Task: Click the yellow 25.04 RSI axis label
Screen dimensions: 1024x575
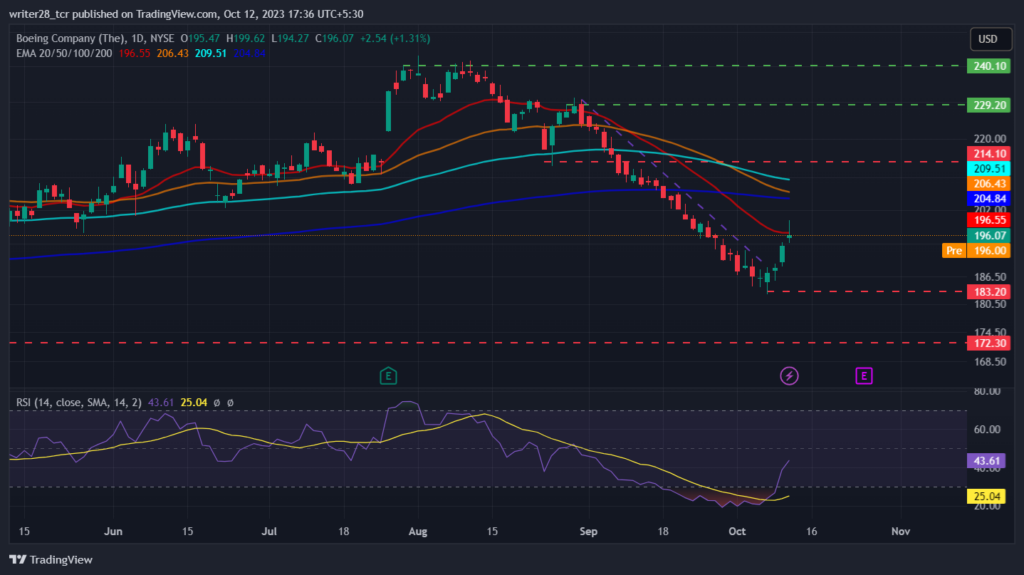Action: click(986, 496)
